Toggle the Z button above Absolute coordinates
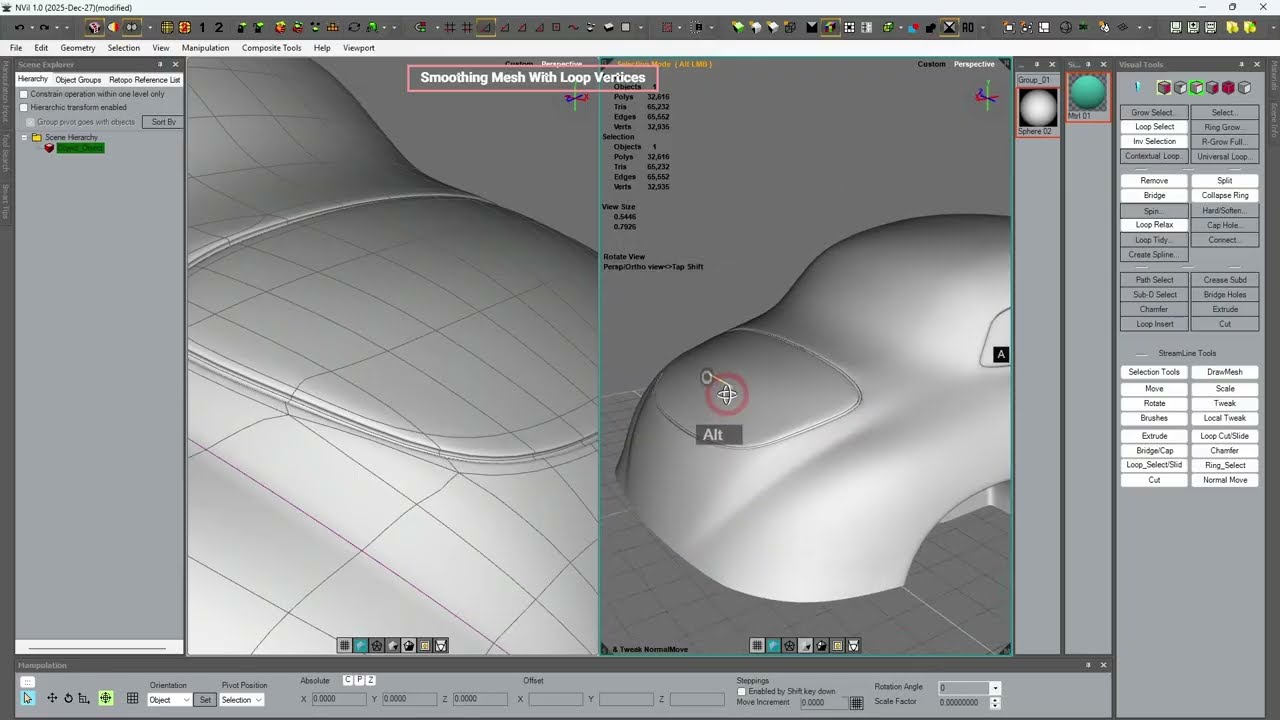The height and width of the screenshot is (720, 1280). 370,680
